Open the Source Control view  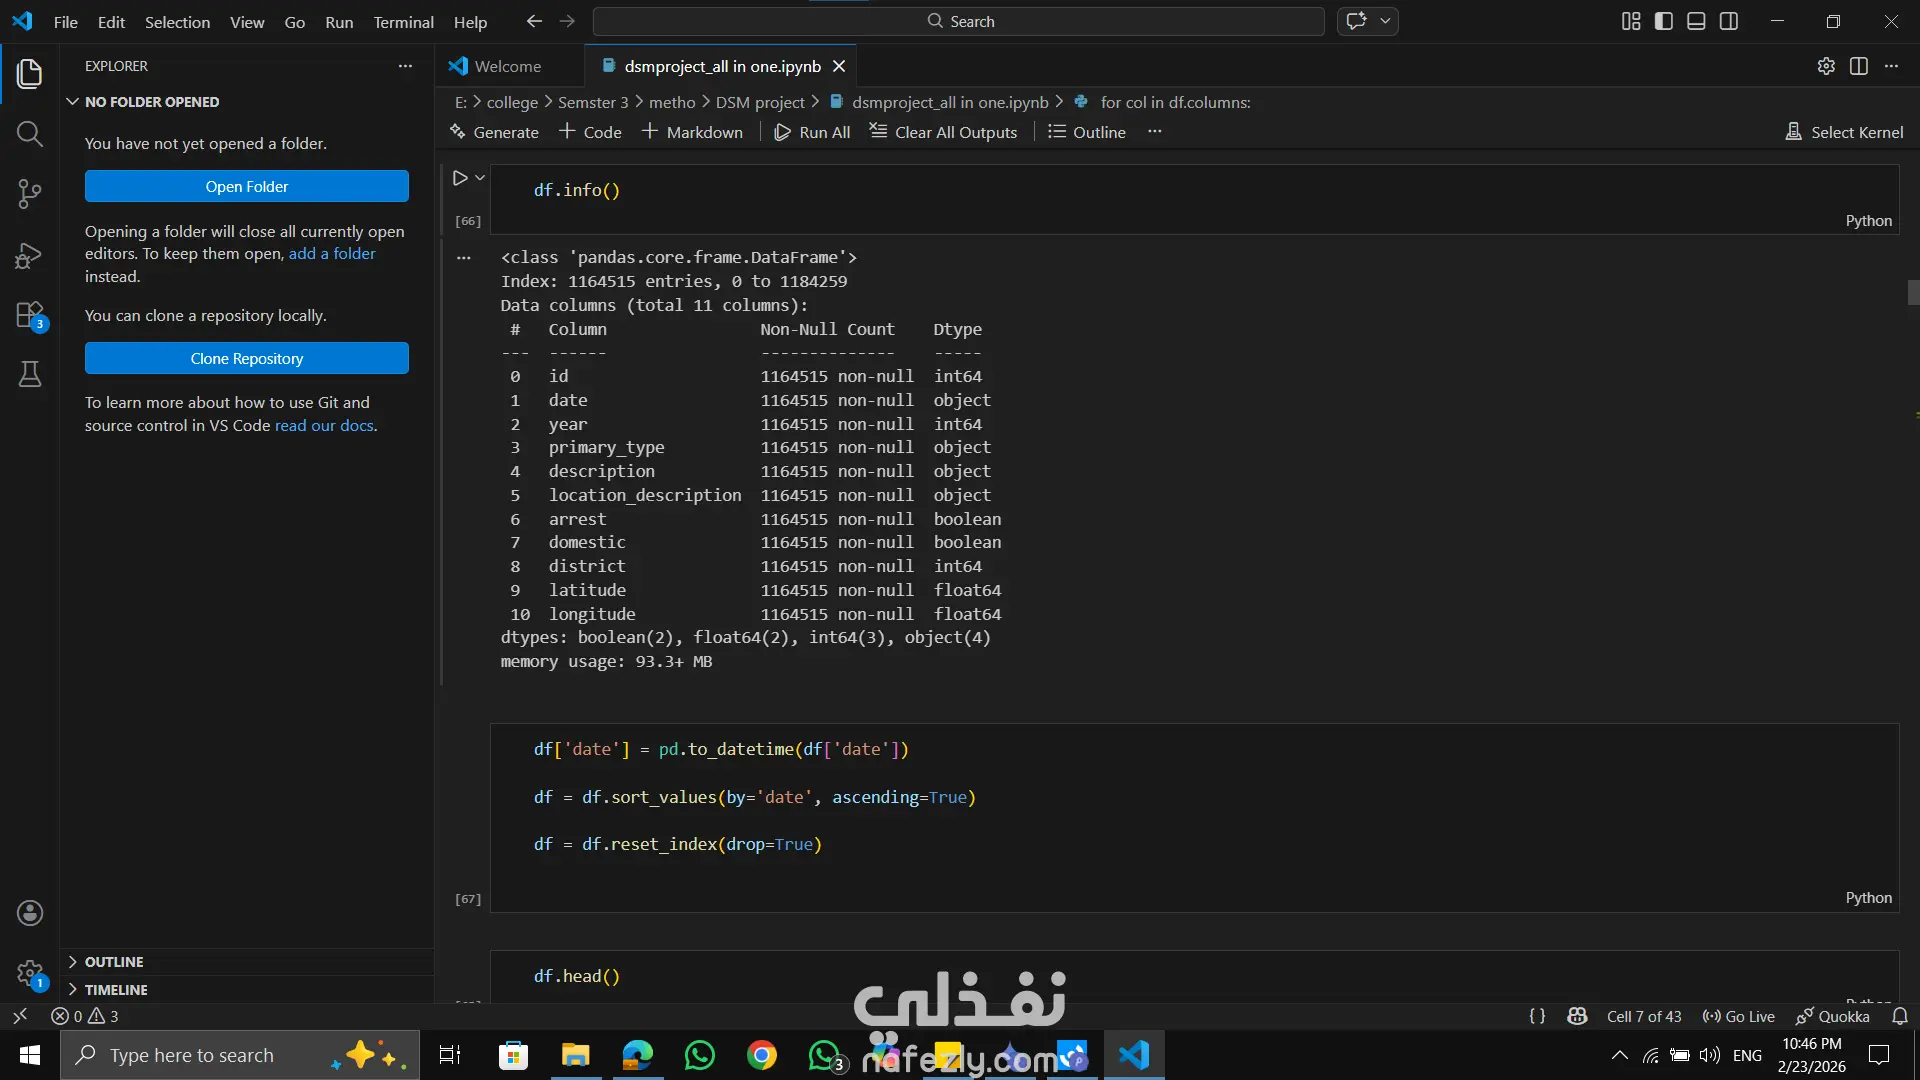tap(30, 194)
